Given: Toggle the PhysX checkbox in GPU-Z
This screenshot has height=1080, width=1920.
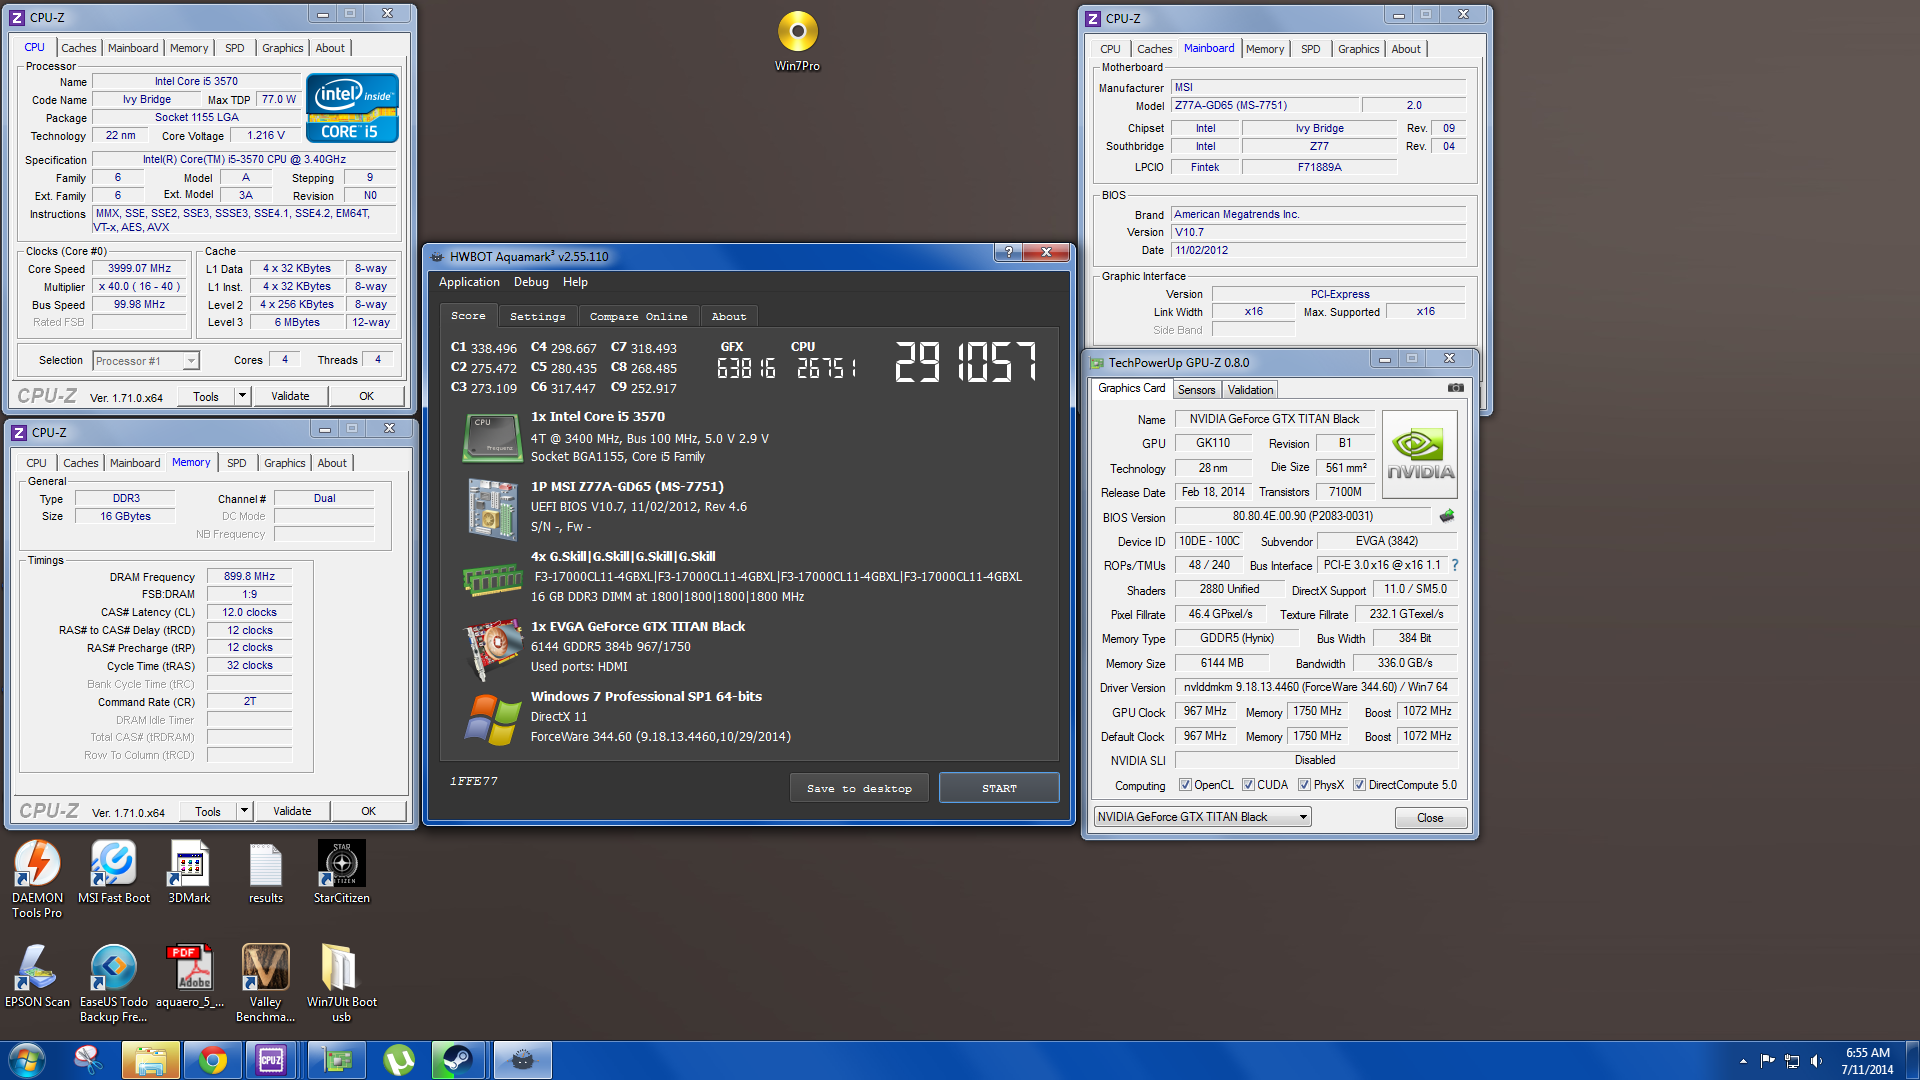Looking at the screenshot, I should click(x=1304, y=785).
